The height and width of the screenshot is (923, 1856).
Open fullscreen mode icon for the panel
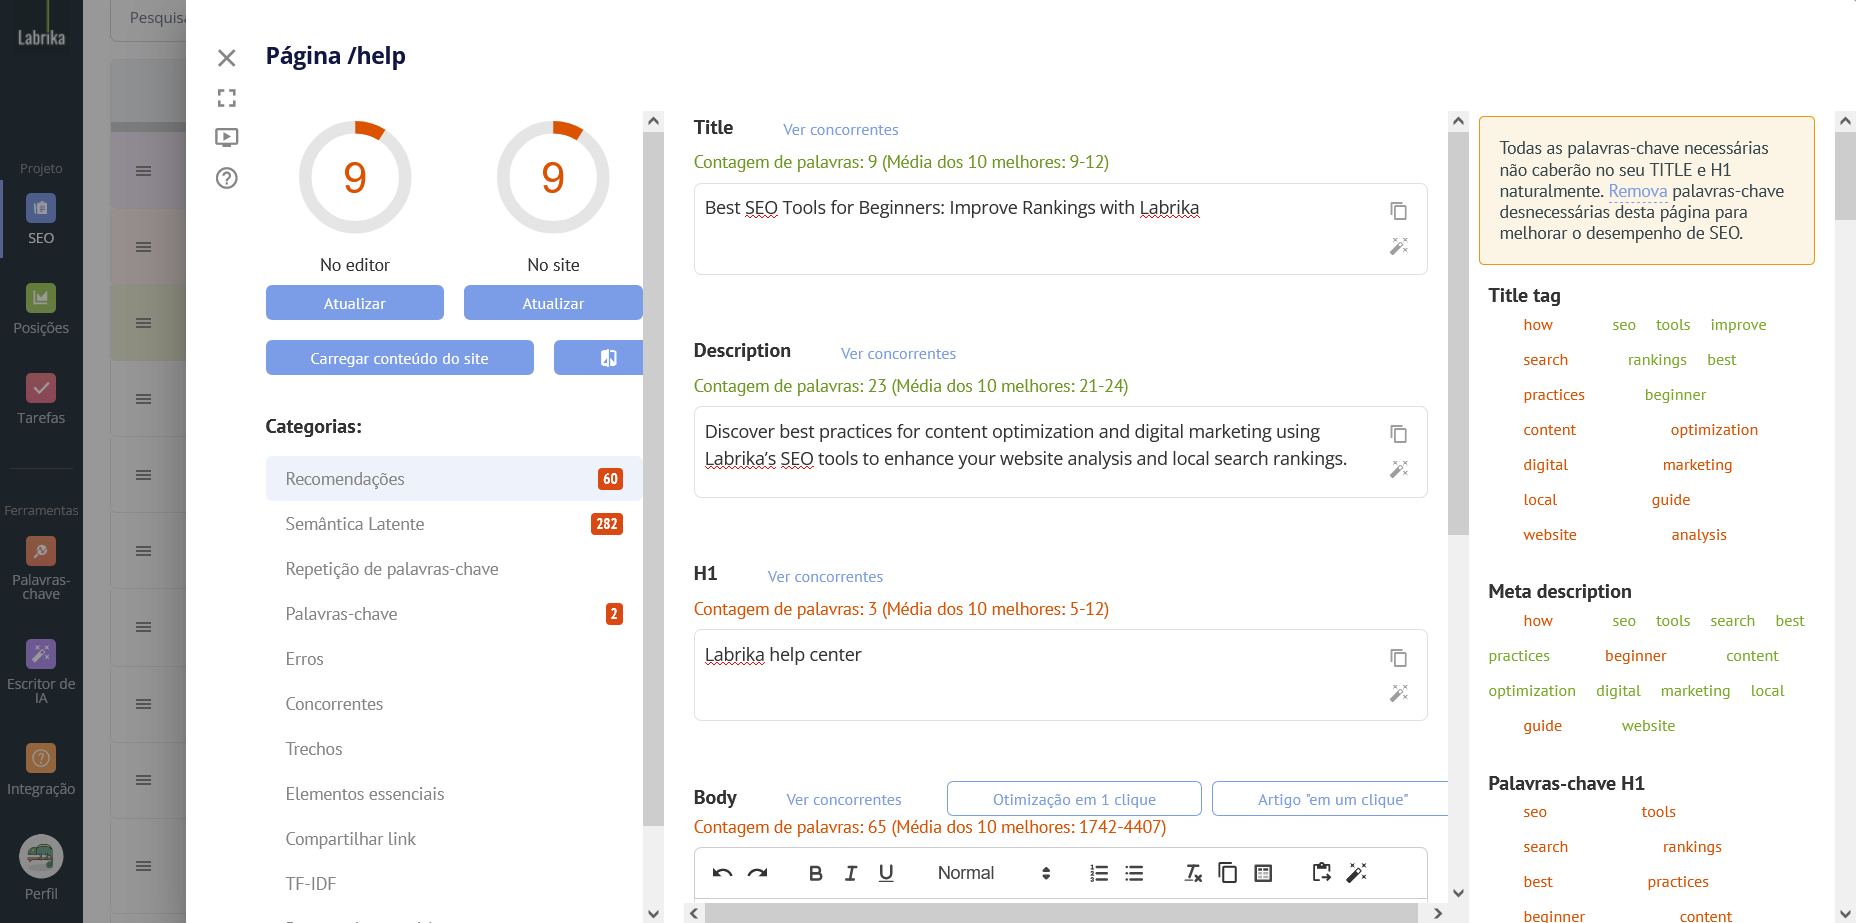[227, 98]
